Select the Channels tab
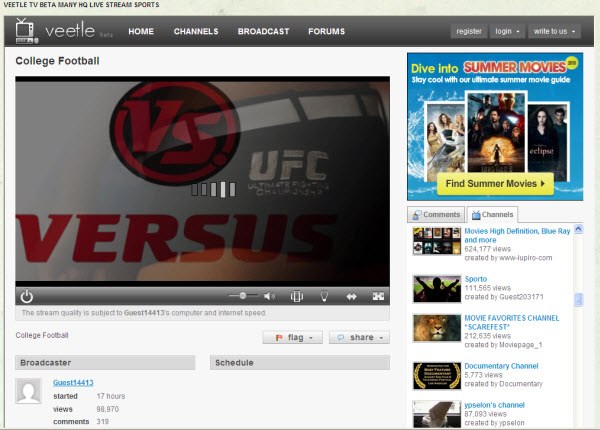 [492, 215]
